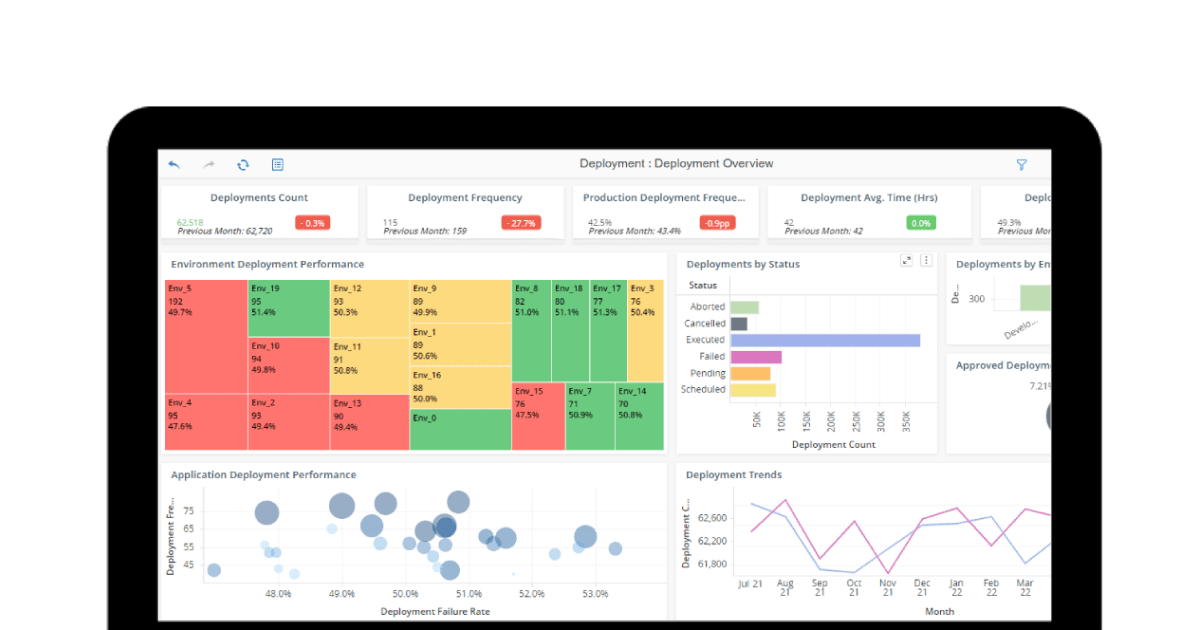The image size is (1200, 630).
Task: Open the Production Deployment Frequency card
Action: coord(665,212)
